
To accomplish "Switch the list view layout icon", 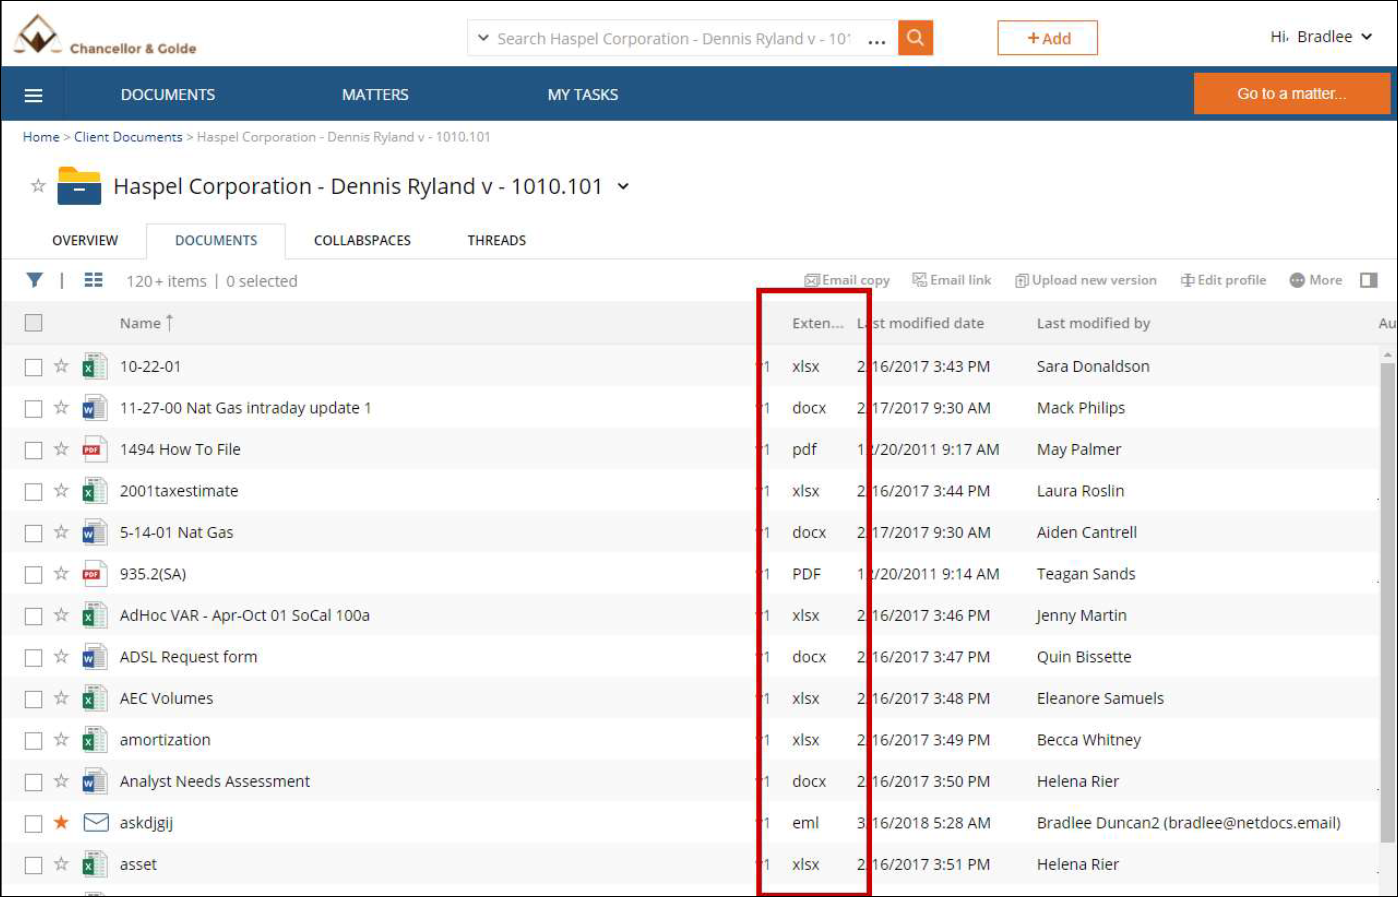I will (x=93, y=281).
